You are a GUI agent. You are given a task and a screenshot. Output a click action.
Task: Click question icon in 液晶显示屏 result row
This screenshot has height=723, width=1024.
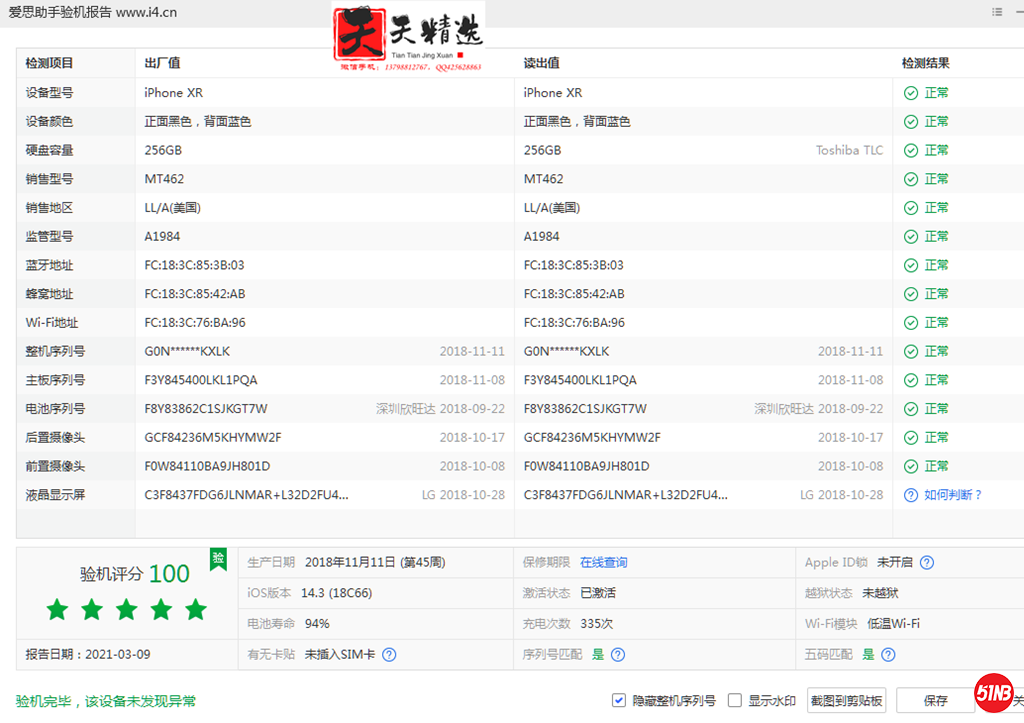(911, 495)
